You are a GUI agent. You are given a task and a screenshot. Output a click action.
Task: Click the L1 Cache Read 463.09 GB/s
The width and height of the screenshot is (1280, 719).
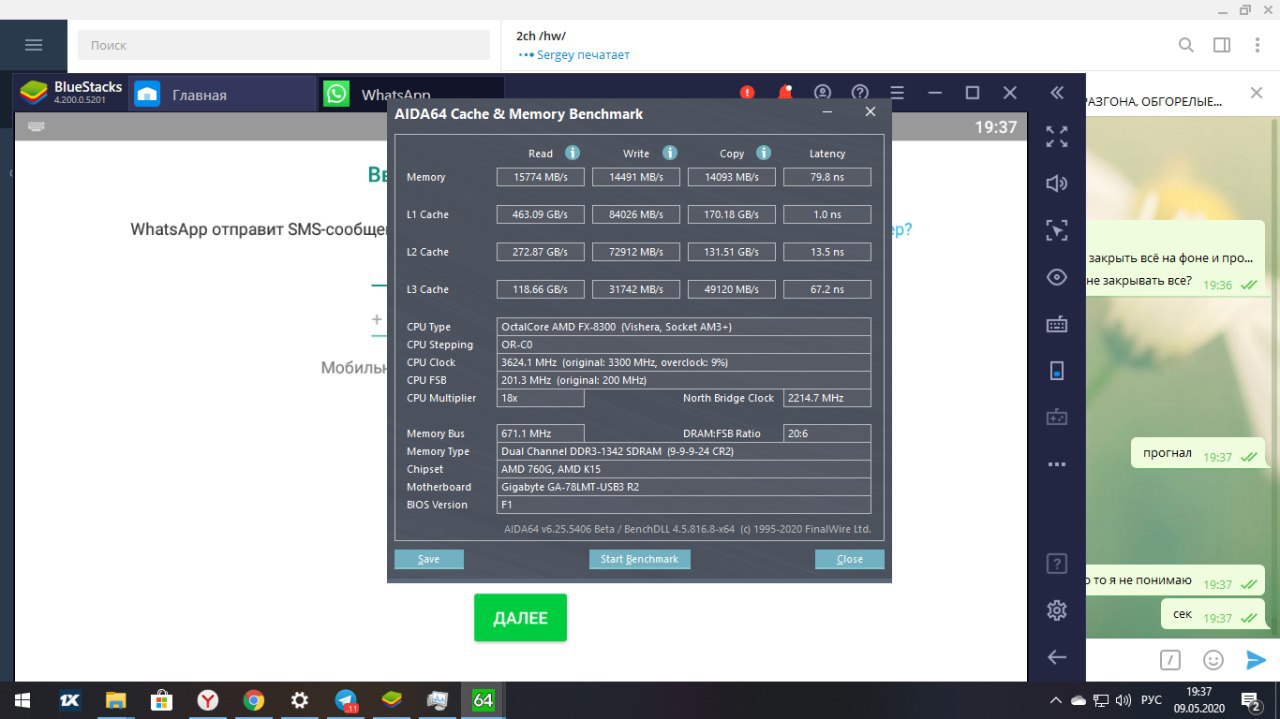point(540,214)
